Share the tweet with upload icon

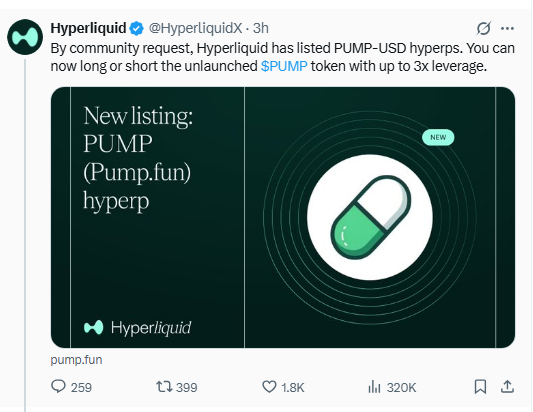click(x=507, y=387)
